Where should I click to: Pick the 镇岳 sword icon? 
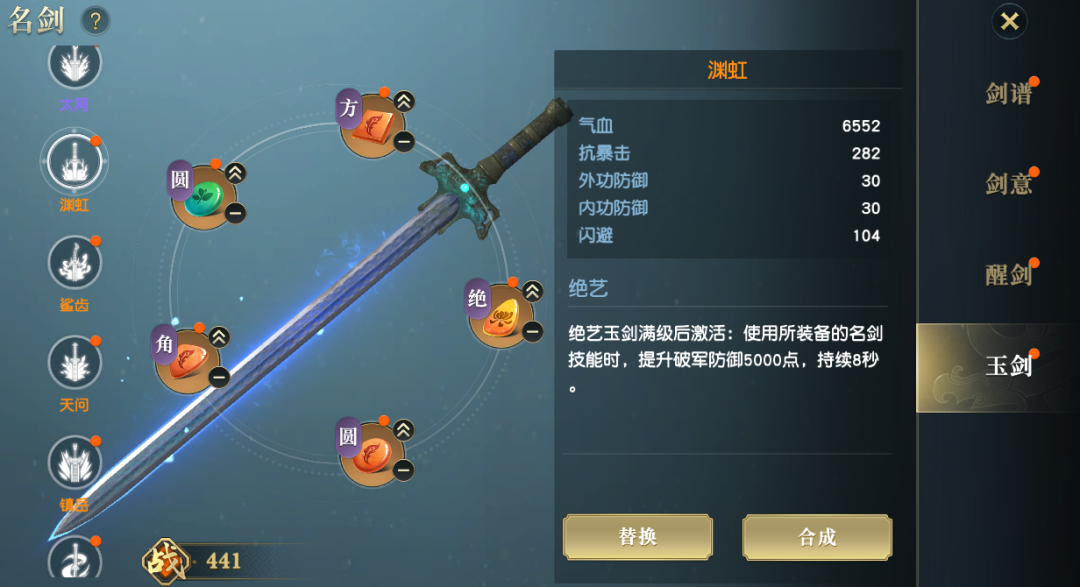point(74,463)
